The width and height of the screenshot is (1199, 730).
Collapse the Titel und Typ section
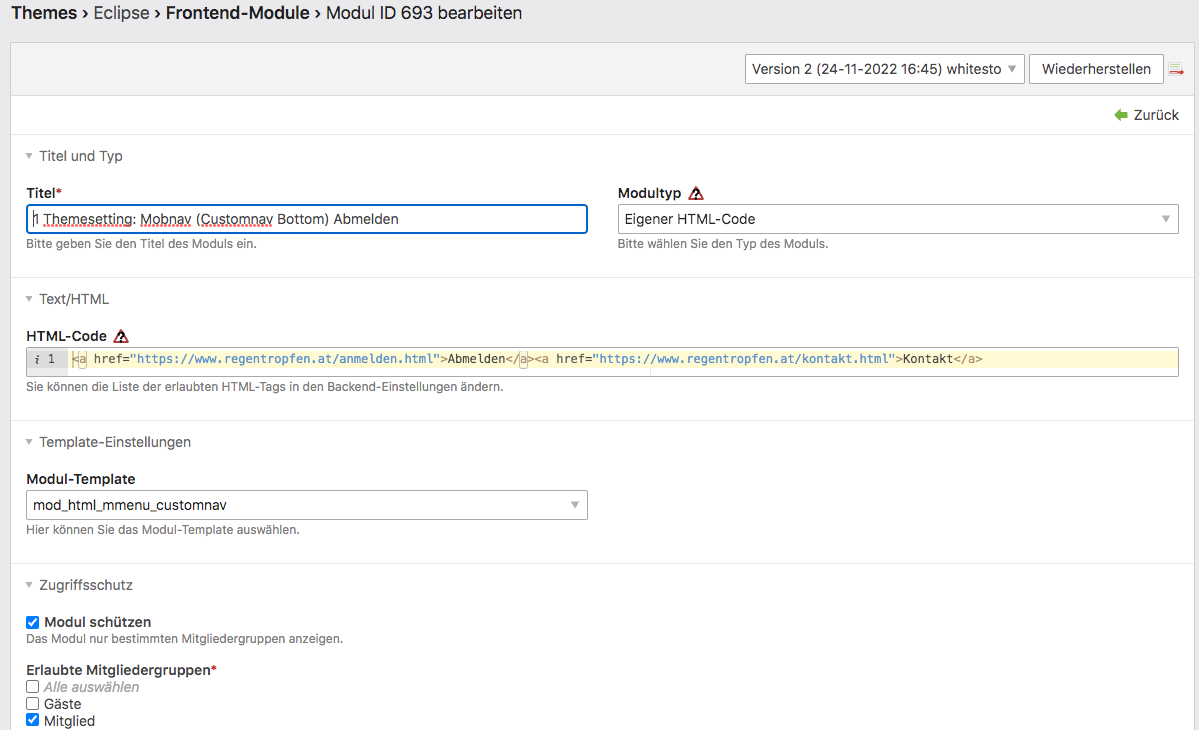(74, 156)
